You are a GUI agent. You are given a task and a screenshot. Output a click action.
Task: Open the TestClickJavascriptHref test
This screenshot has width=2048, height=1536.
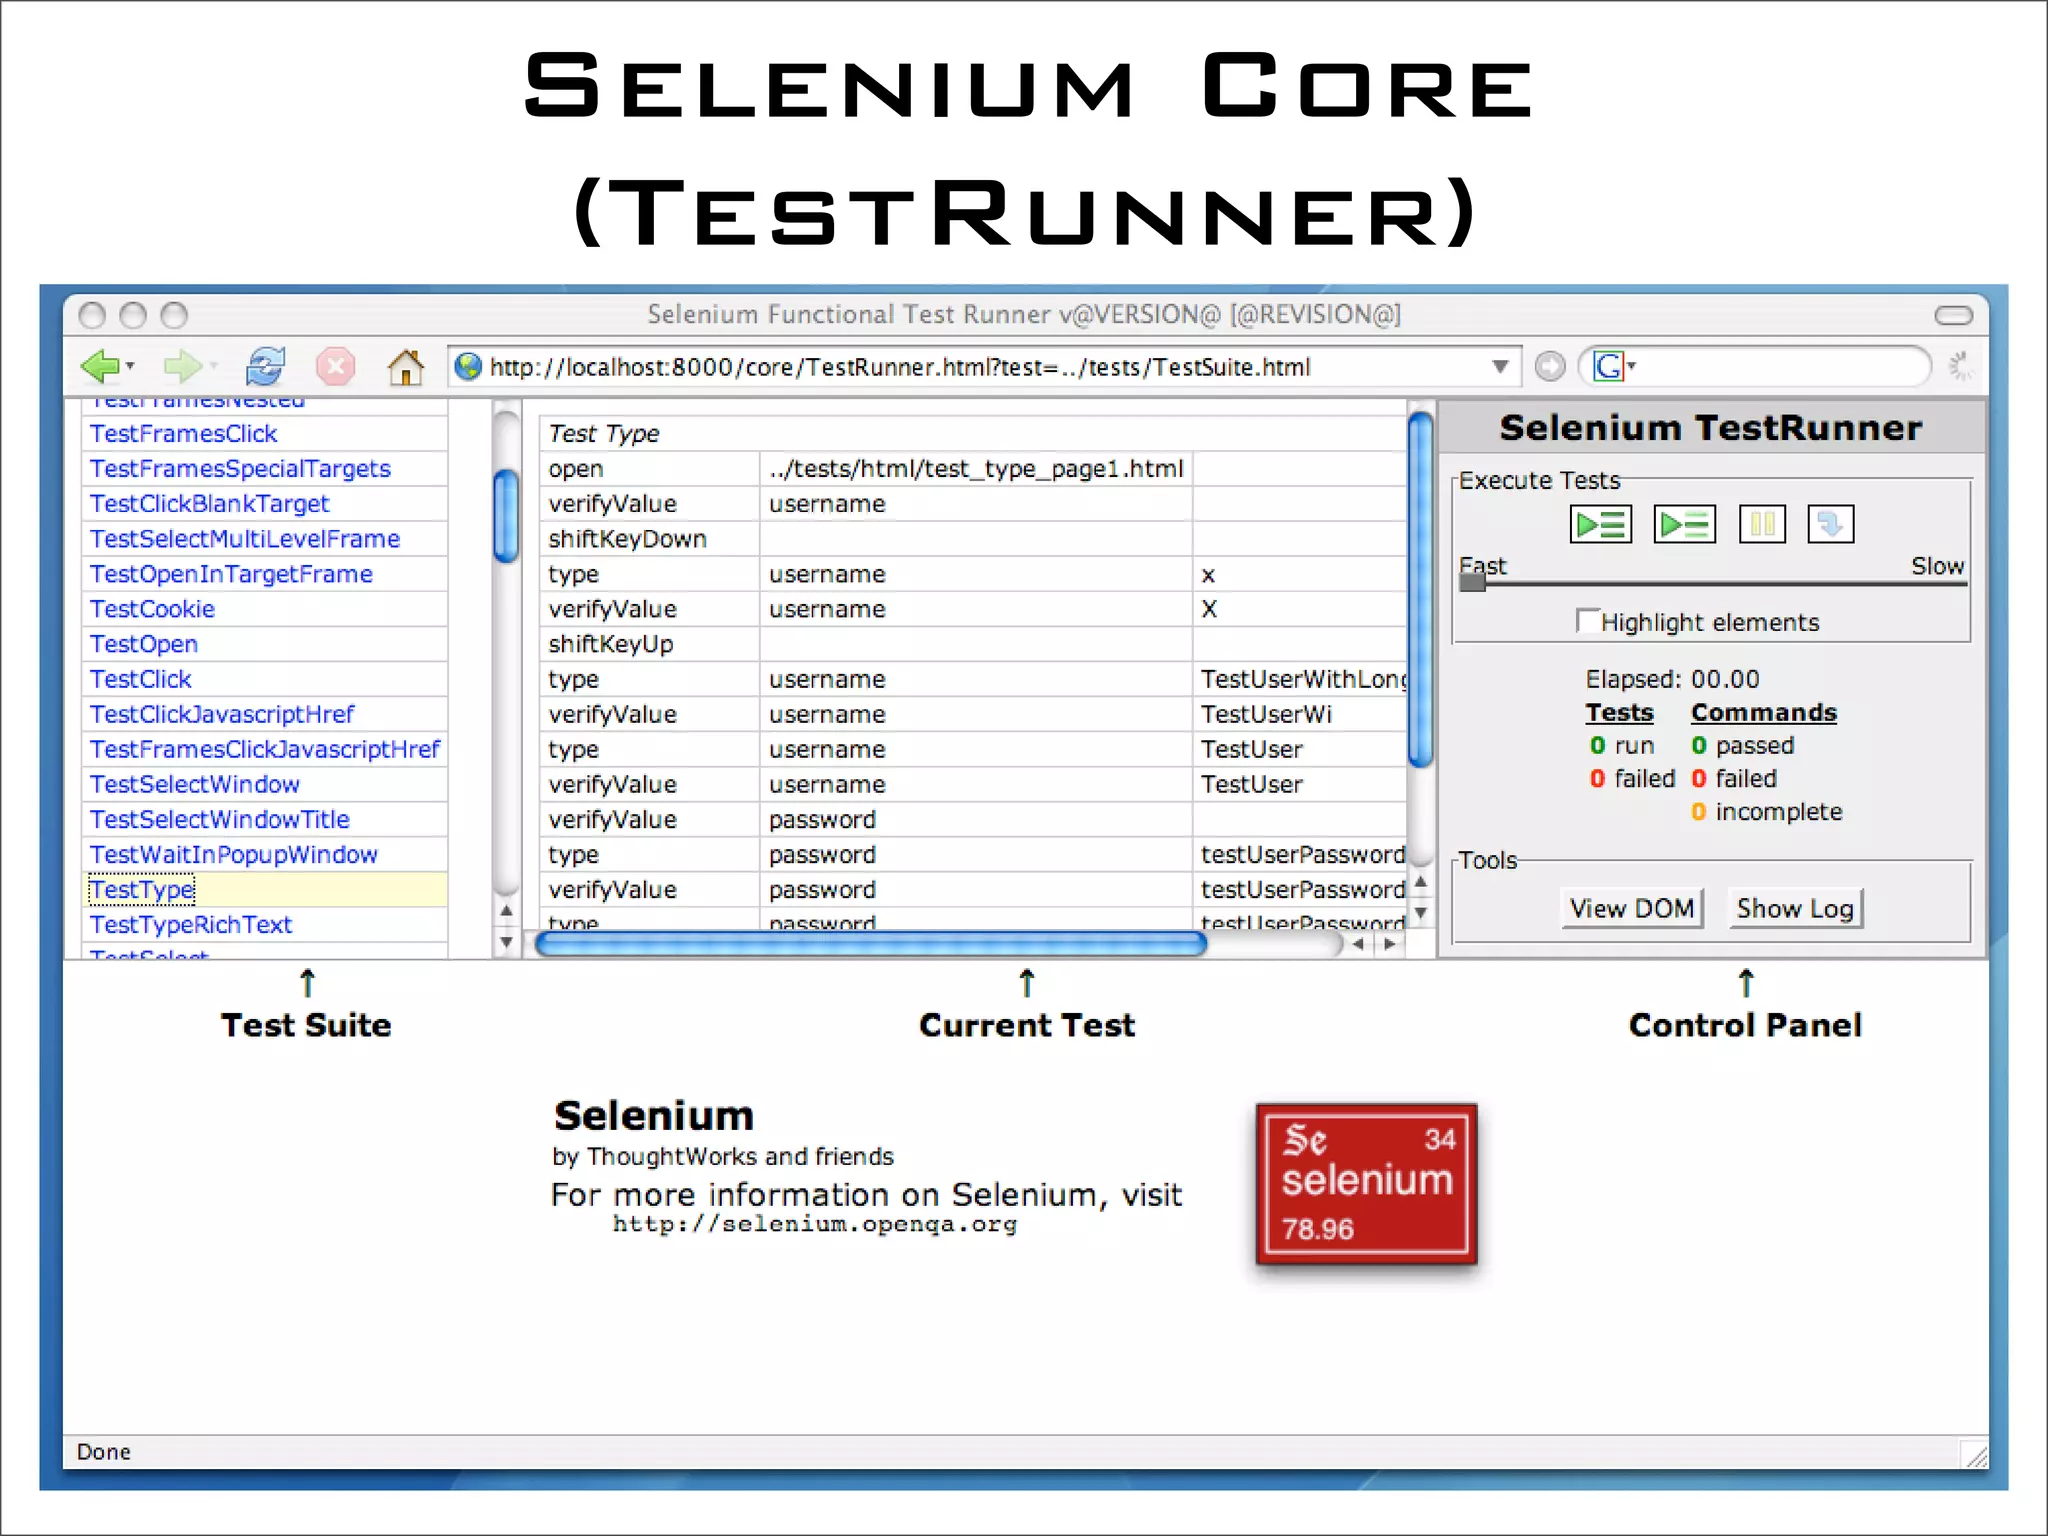pos(222,714)
